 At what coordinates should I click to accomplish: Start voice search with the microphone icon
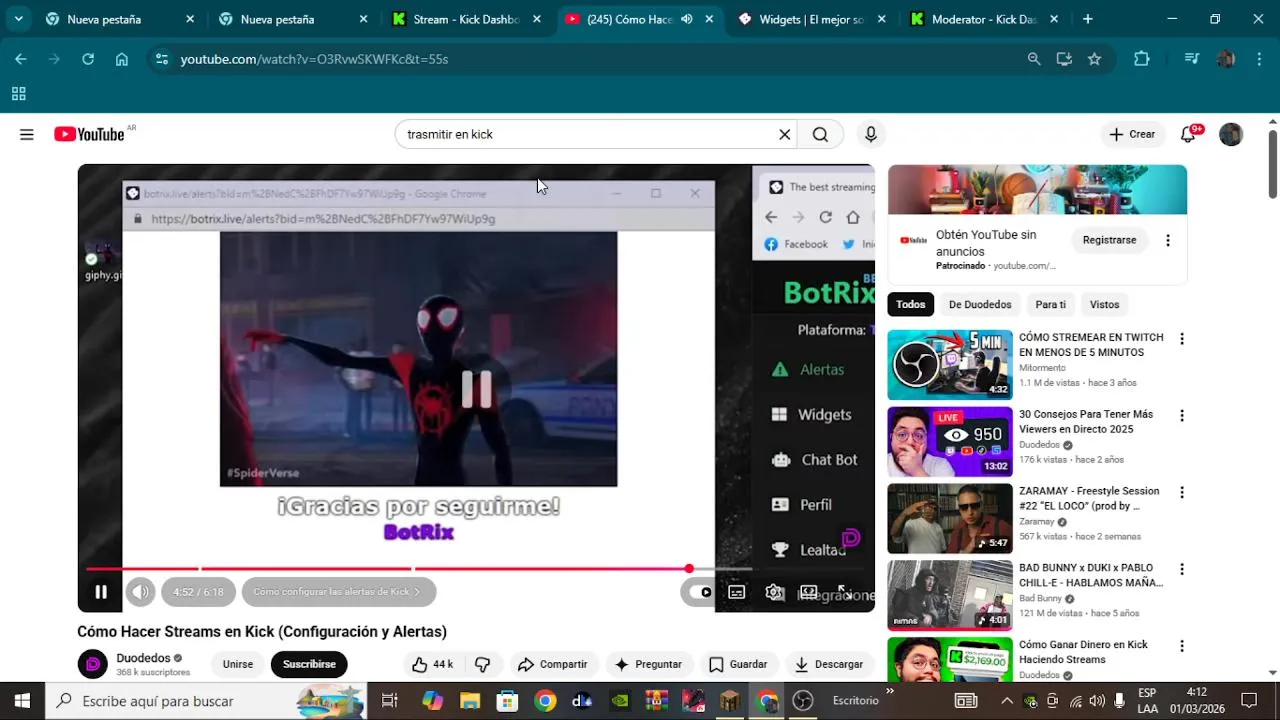[871, 135]
